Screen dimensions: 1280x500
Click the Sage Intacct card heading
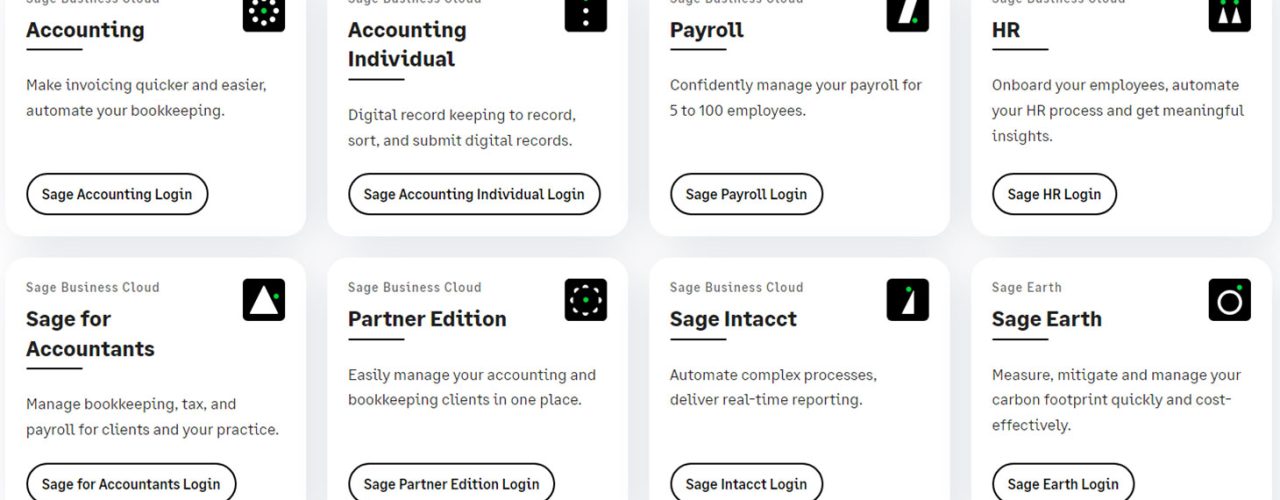[733, 319]
